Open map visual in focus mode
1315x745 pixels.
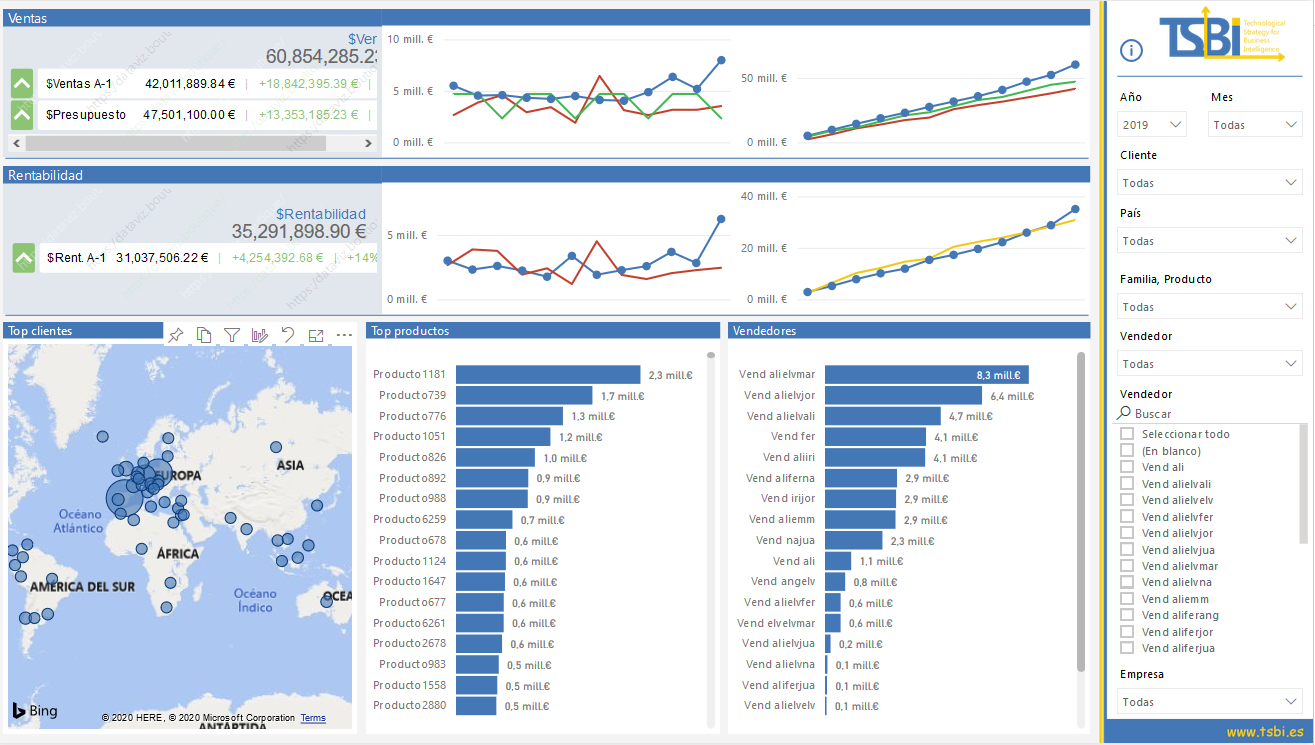(x=316, y=335)
